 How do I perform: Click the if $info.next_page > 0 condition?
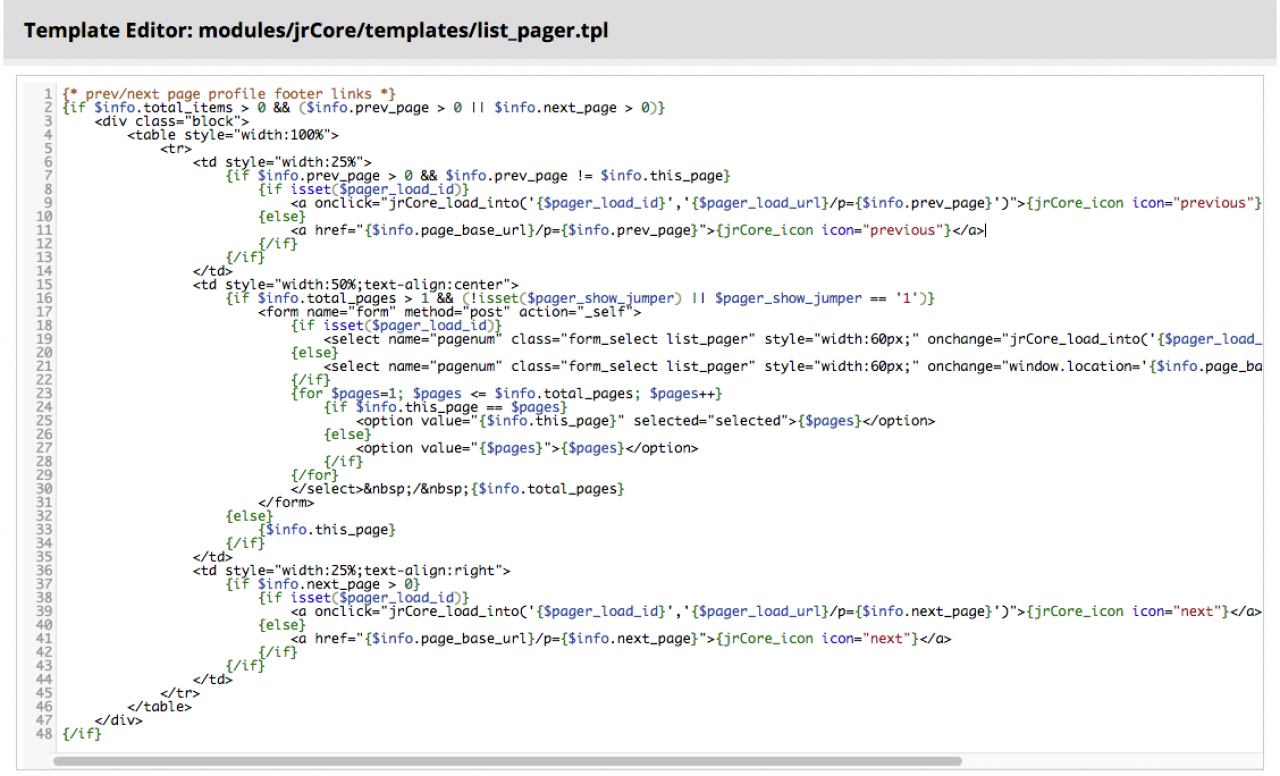click(323, 583)
